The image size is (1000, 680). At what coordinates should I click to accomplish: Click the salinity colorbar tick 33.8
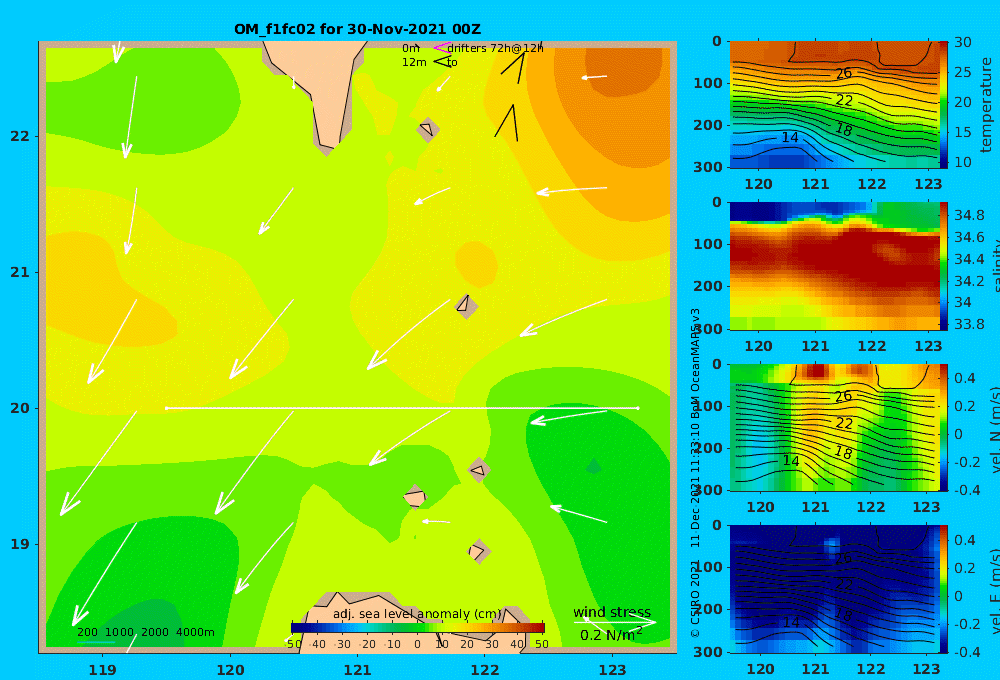(x=969, y=324)
